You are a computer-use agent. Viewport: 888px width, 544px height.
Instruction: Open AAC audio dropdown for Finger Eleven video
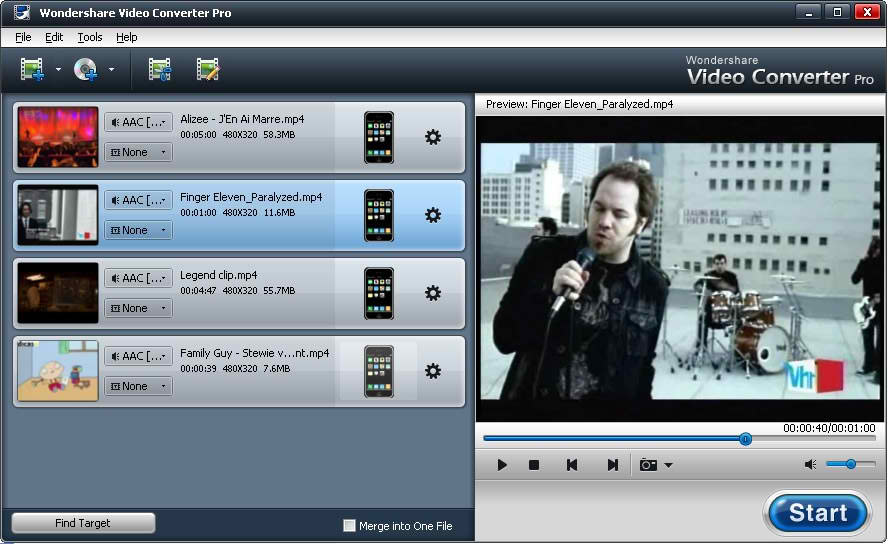point(138,200)
